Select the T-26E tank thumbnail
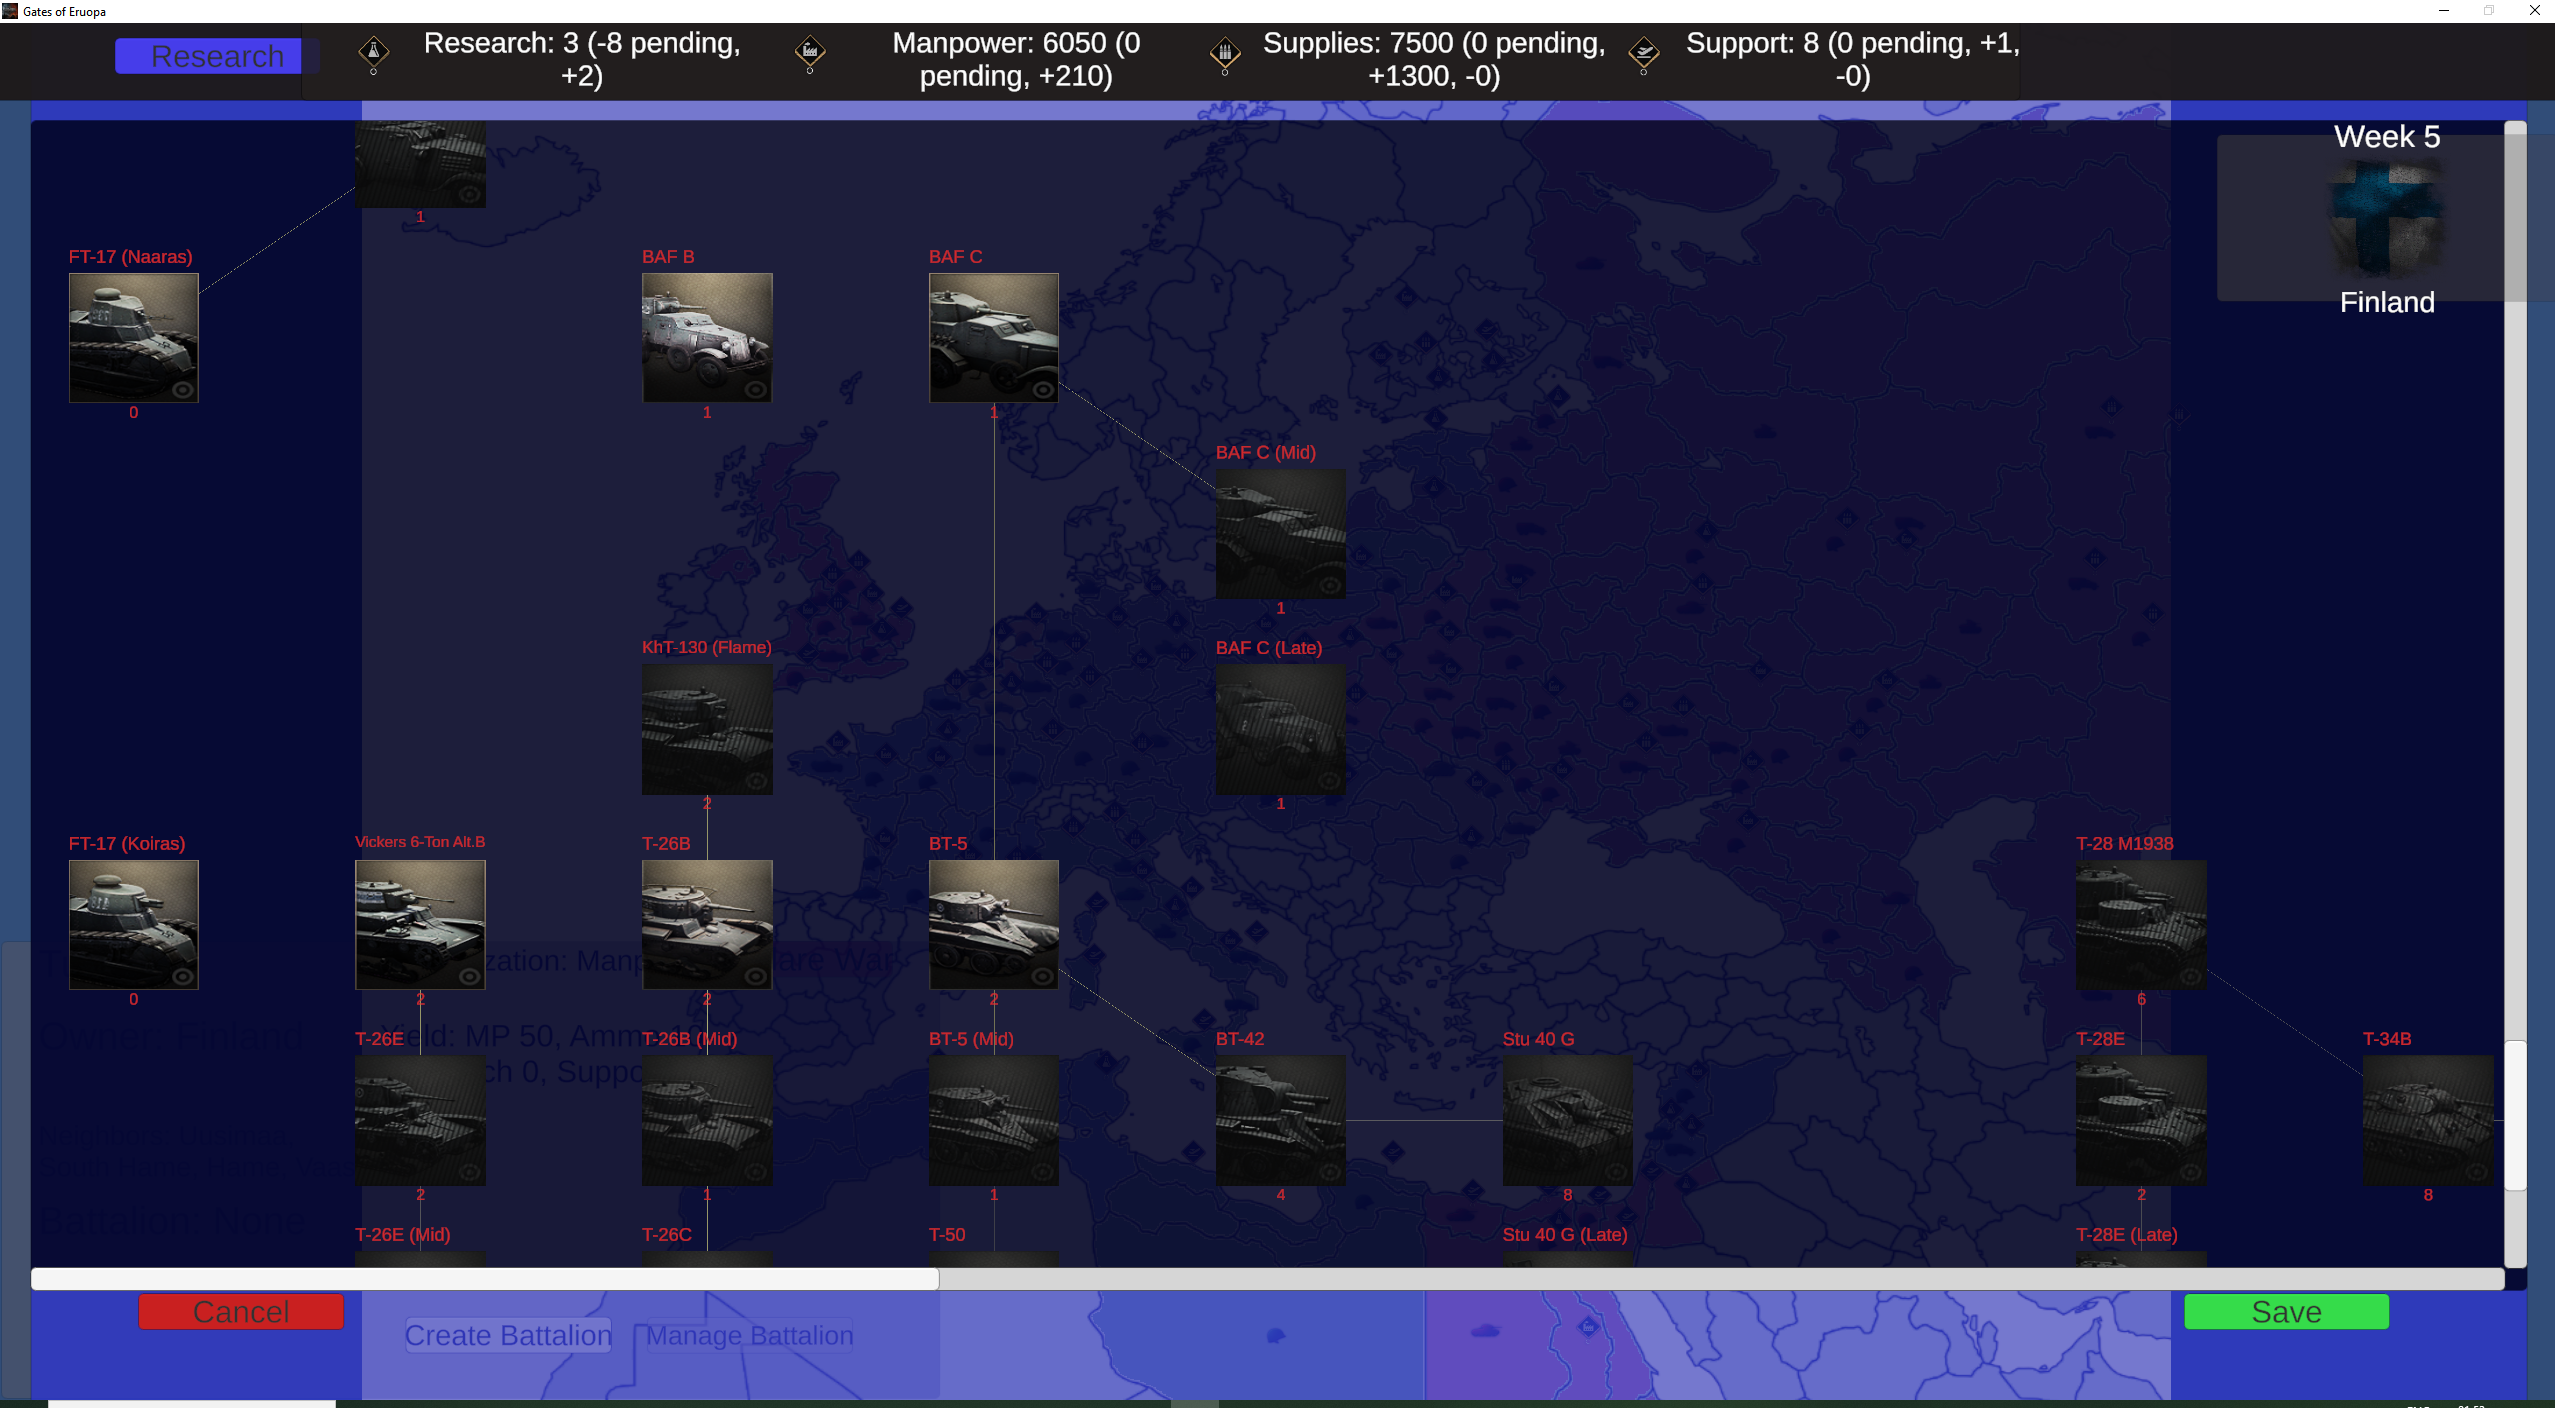Screen dimensions: 2555x1408 point(420,1120)
